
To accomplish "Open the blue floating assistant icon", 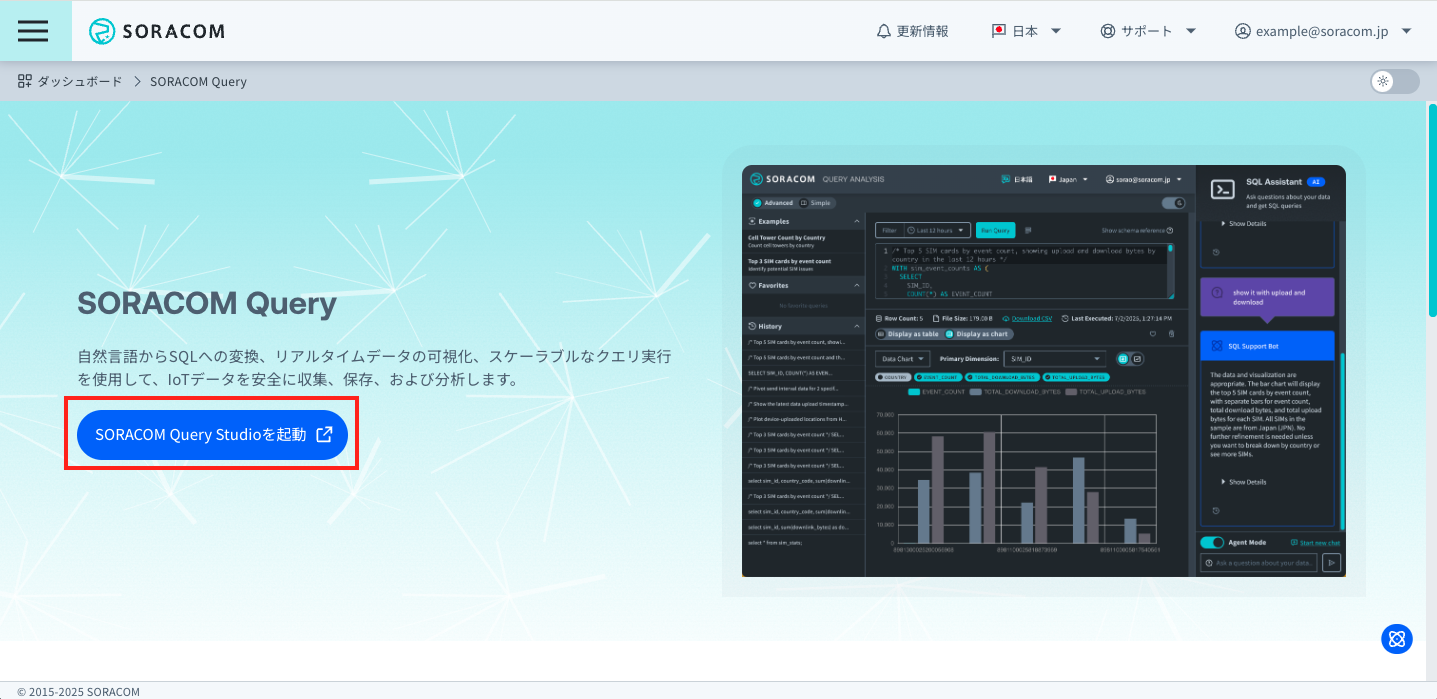I will (1397, 638).
